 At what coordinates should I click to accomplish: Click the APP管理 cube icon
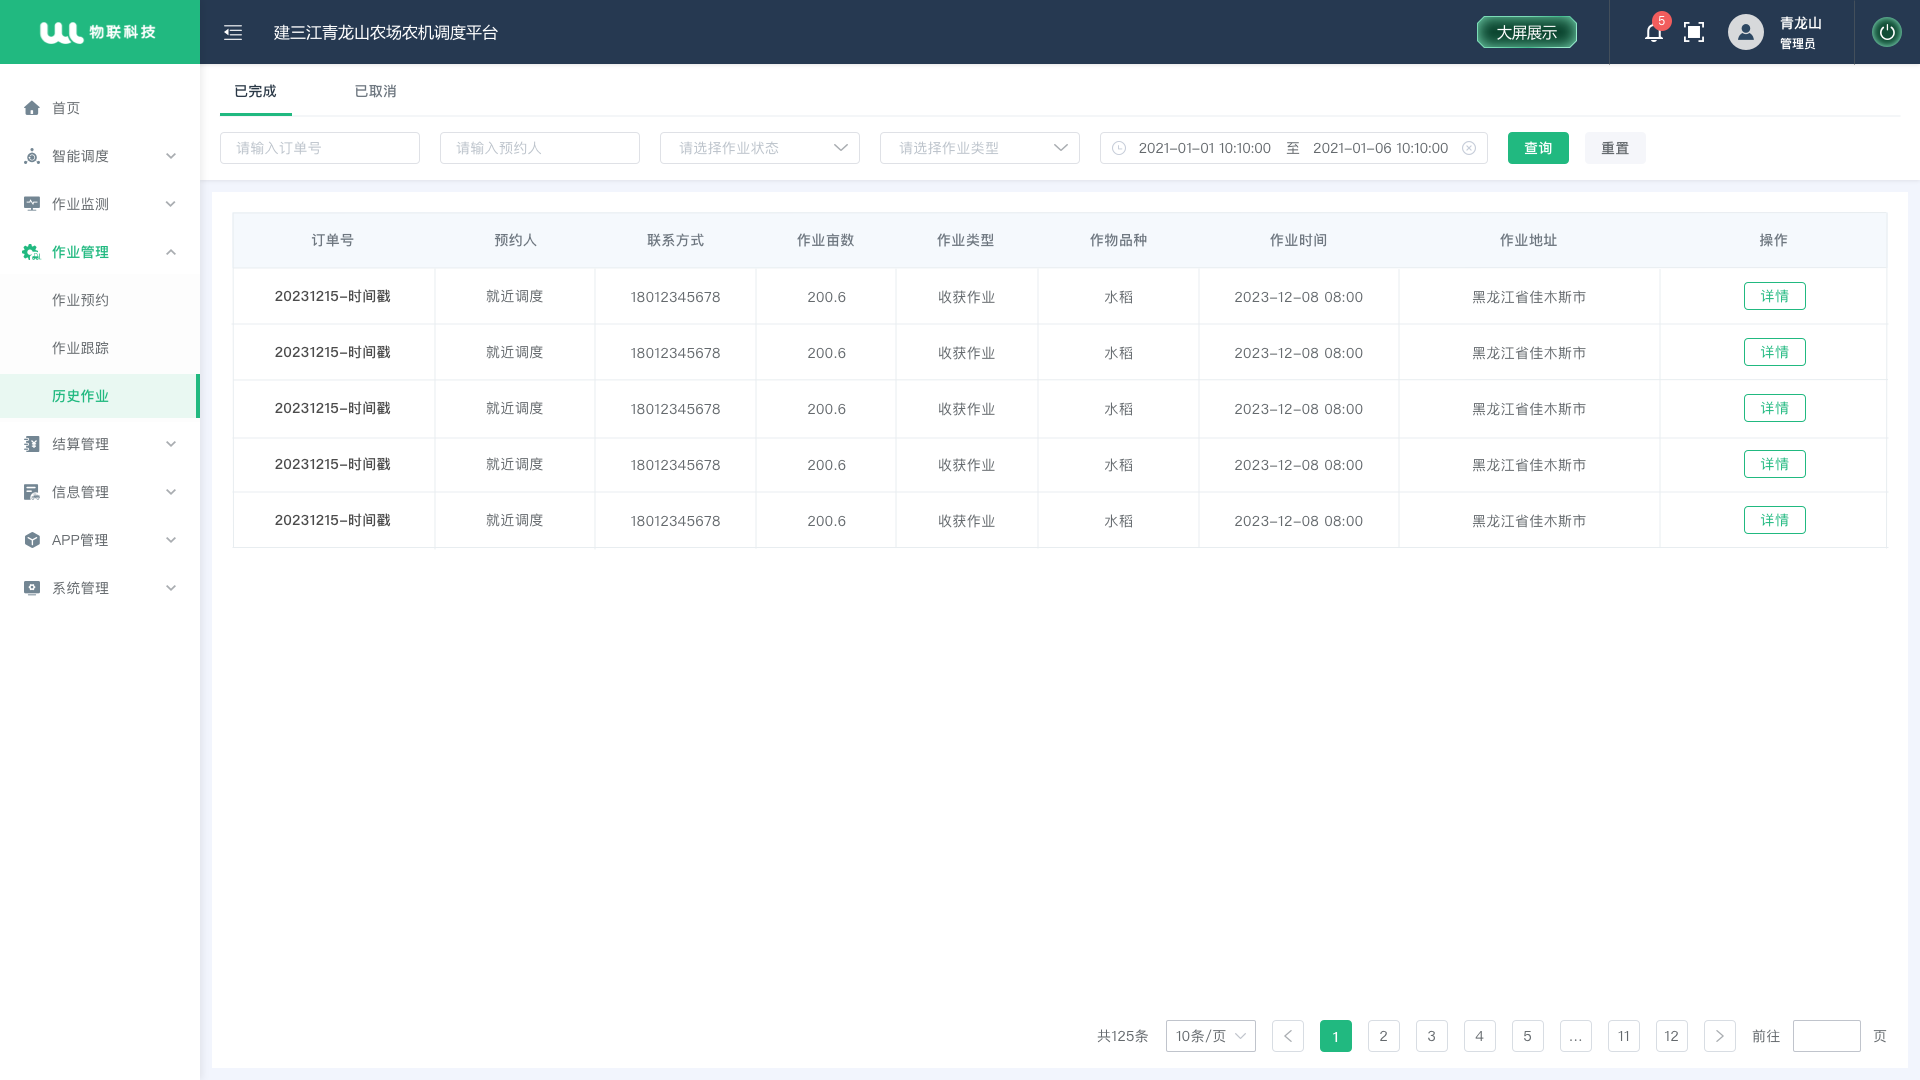pos(32,540)
